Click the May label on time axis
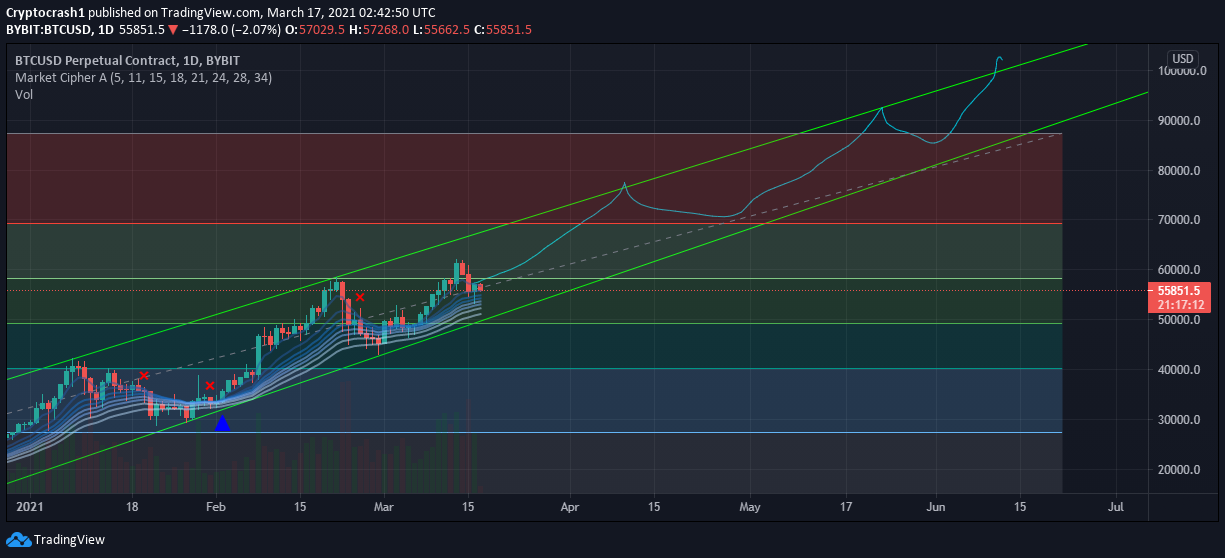The image size is (1225, 558). click(x=750, y=507)
